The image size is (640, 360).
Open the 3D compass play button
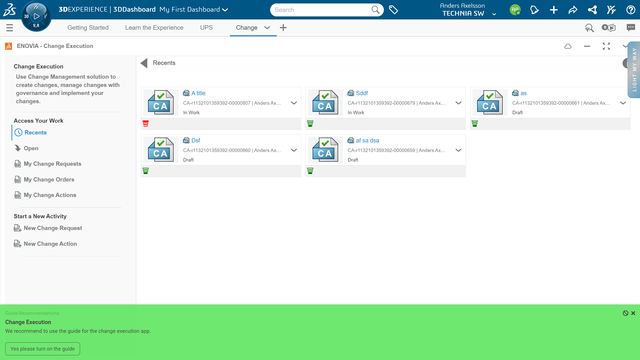[36, 16]
